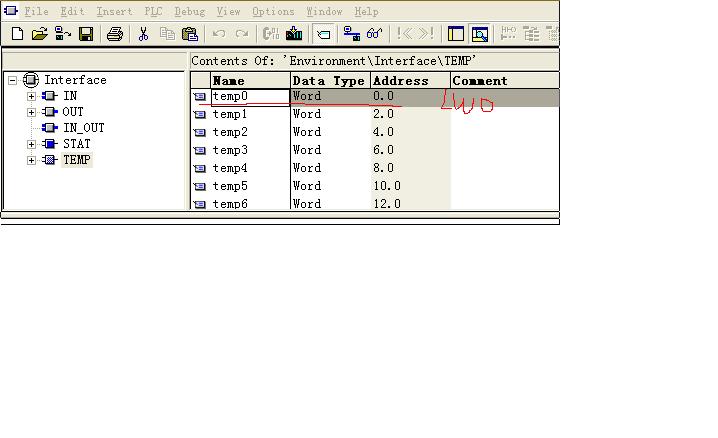Image resolution: width=718 pixels, height=438 pixels.
Task: Click the Word data type of temp1
Action: (330, 114)
